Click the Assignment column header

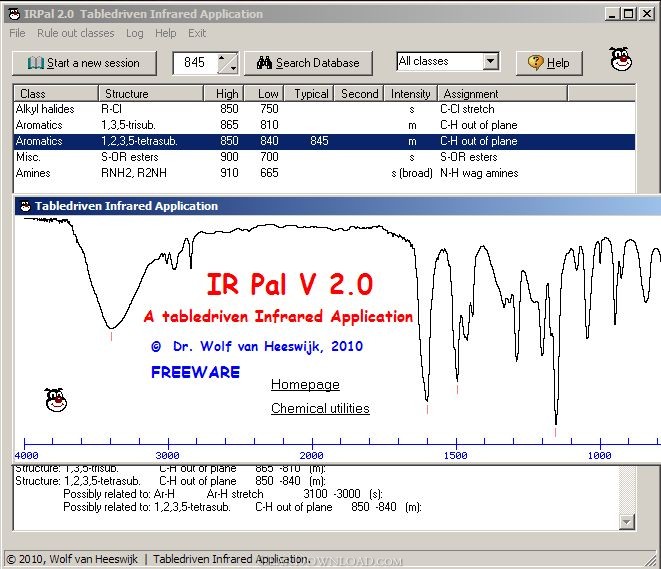(502, 94)
